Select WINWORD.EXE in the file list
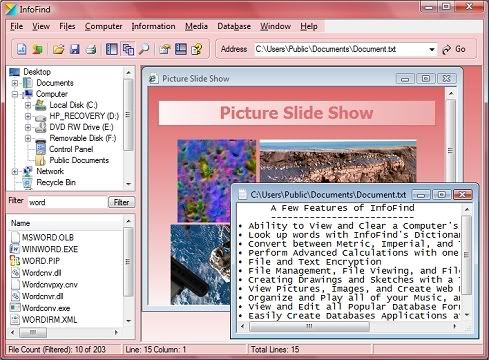 pyautogui.click(x=50, y=249)
